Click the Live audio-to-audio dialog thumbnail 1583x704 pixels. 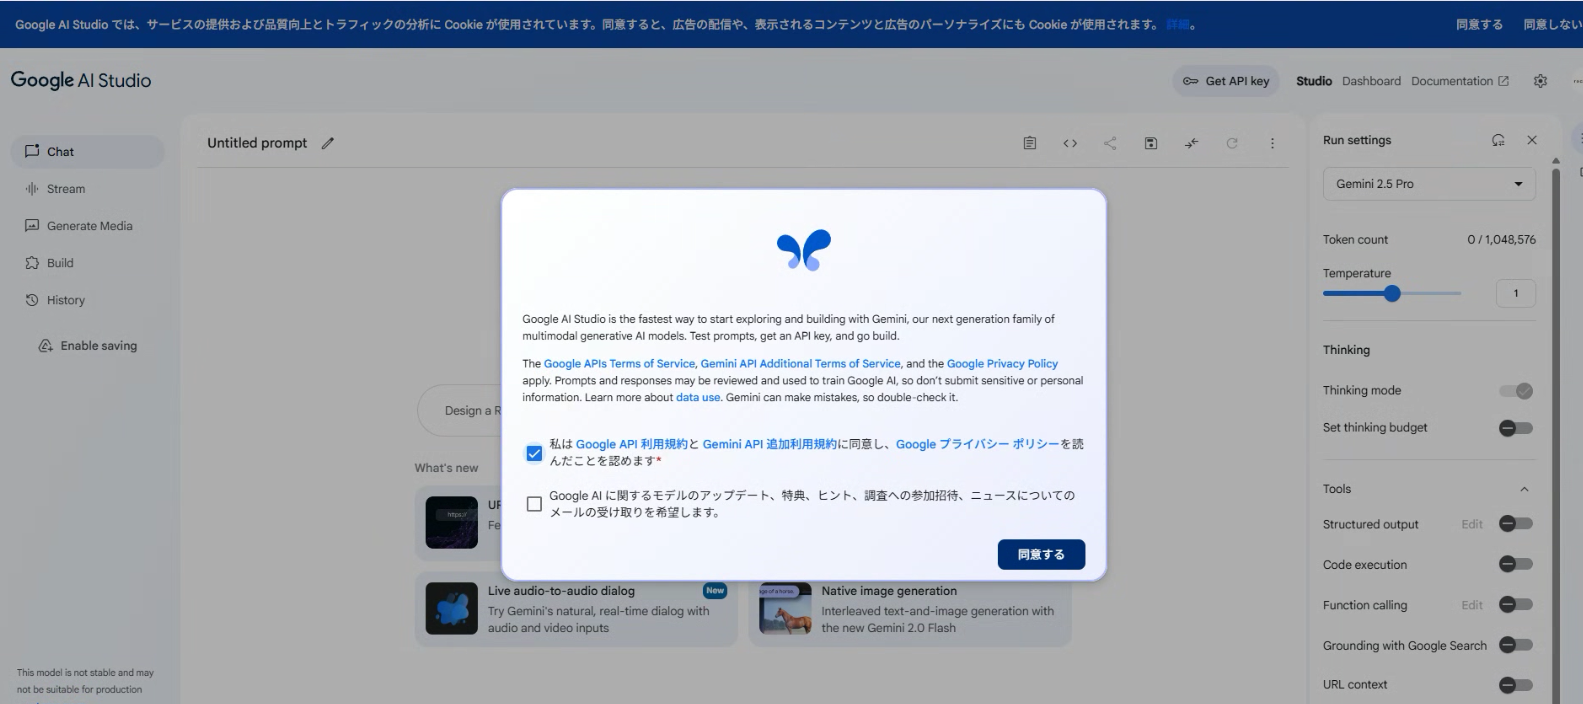pos(451,608)
